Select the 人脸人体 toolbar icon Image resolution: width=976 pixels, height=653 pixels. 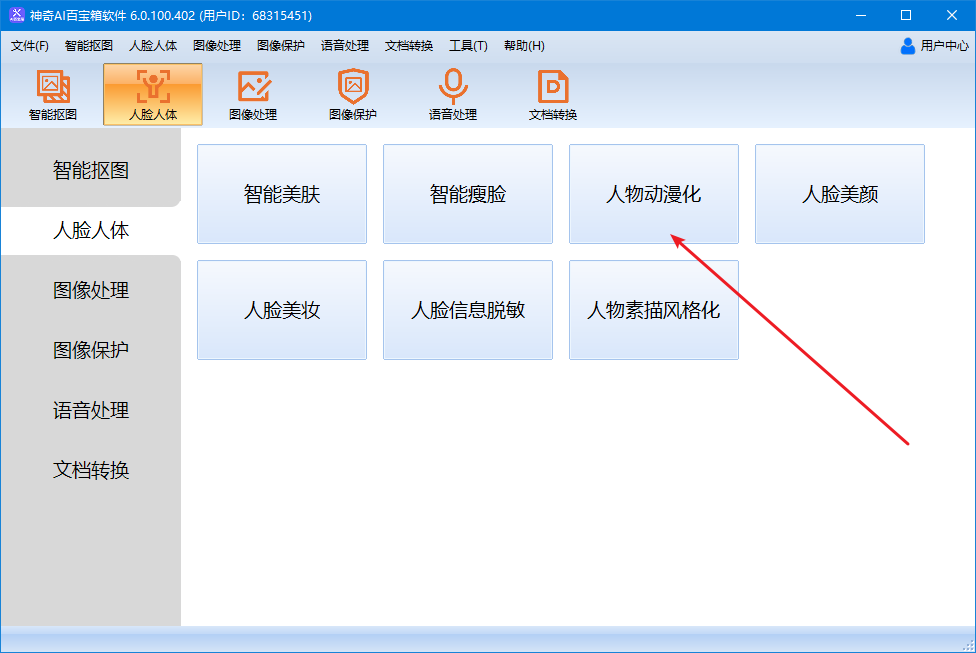tap(153, 95)
